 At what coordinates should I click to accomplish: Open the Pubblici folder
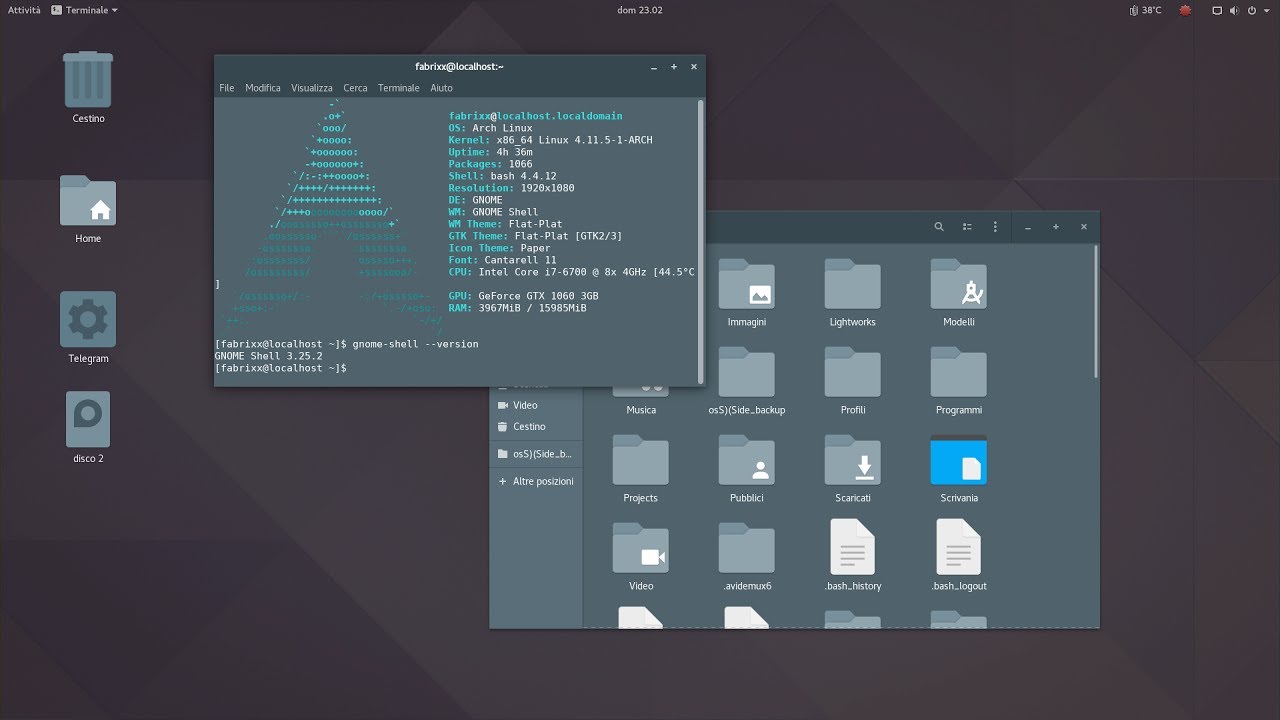pos(747,460)
